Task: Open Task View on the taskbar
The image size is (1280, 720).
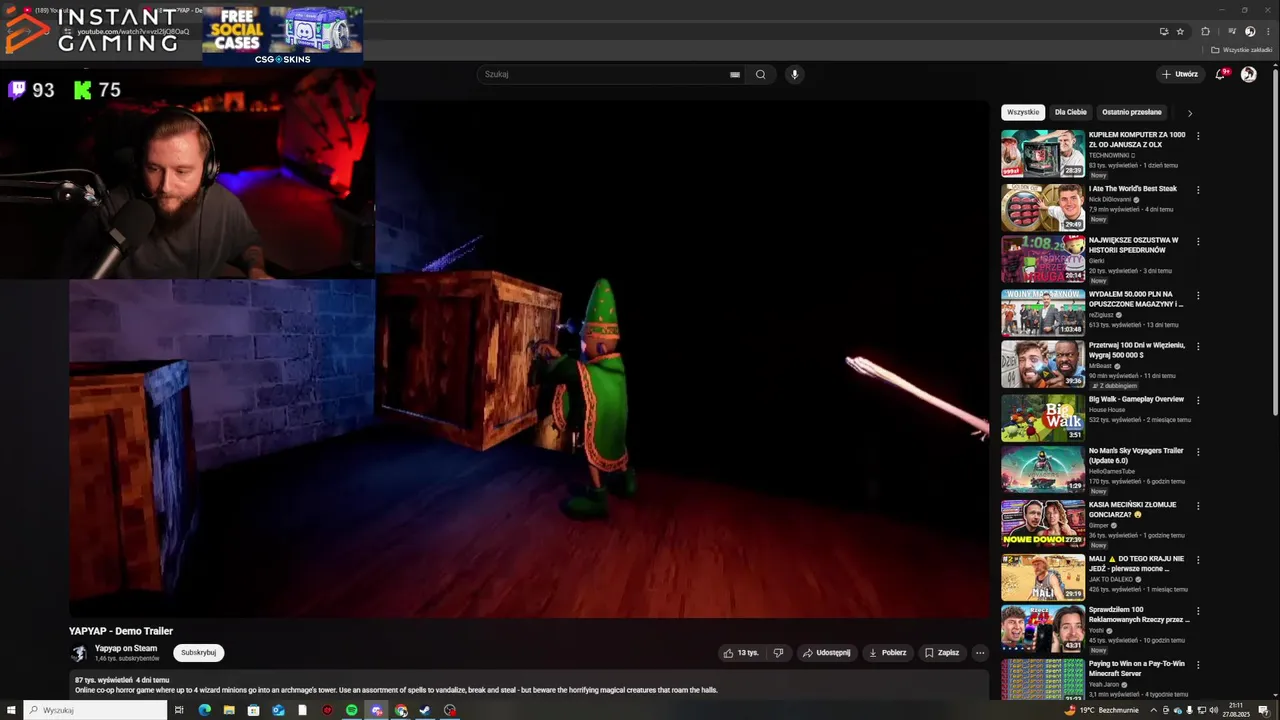Action: coord(180,710)
